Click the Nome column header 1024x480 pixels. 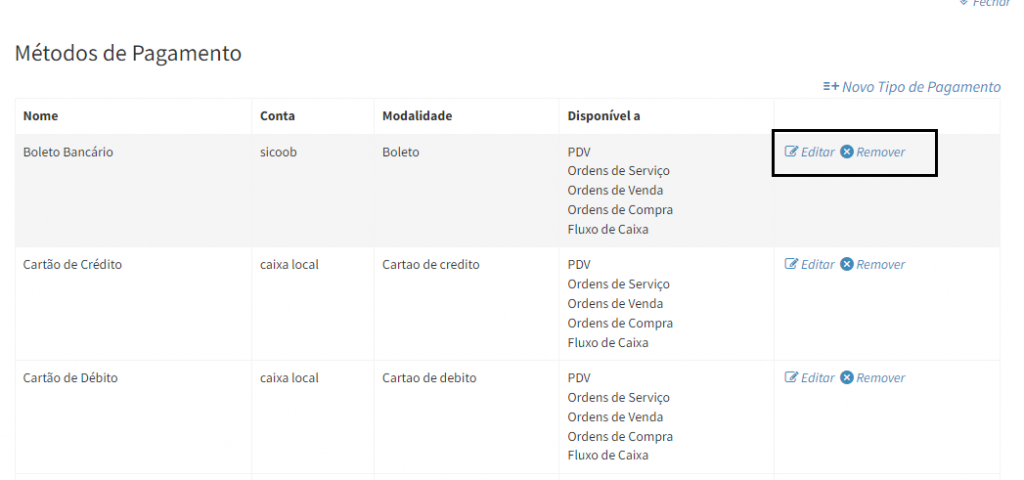(41, 116)
